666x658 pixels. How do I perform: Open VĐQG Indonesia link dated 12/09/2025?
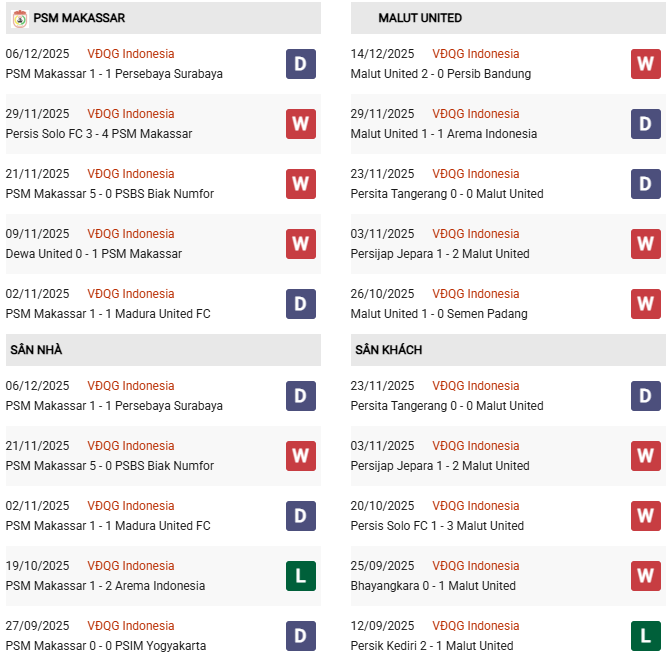[x=476, y=626]
